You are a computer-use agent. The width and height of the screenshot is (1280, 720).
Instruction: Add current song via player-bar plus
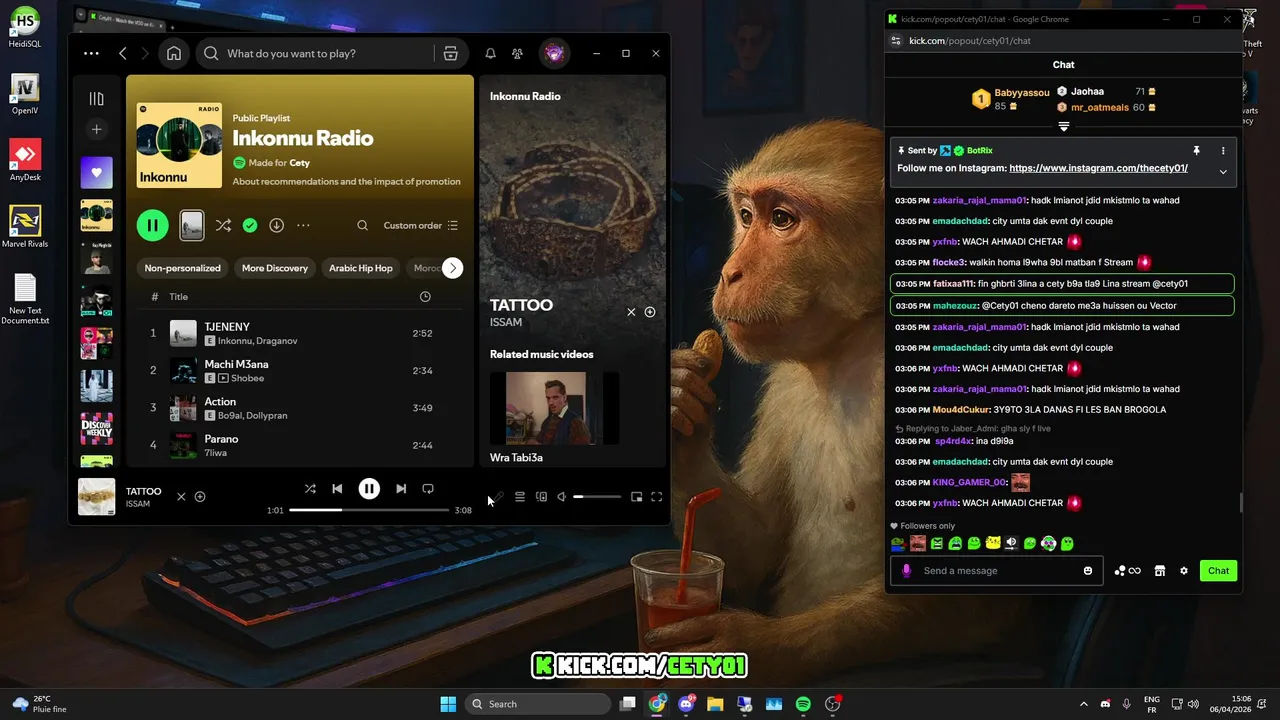(x=200, y=497)
